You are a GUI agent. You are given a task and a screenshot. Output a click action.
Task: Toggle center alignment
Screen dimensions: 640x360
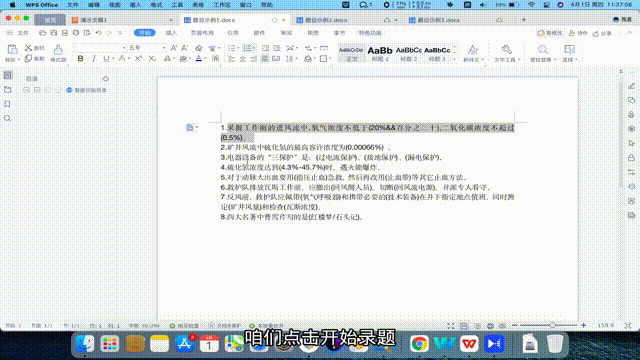243,59
